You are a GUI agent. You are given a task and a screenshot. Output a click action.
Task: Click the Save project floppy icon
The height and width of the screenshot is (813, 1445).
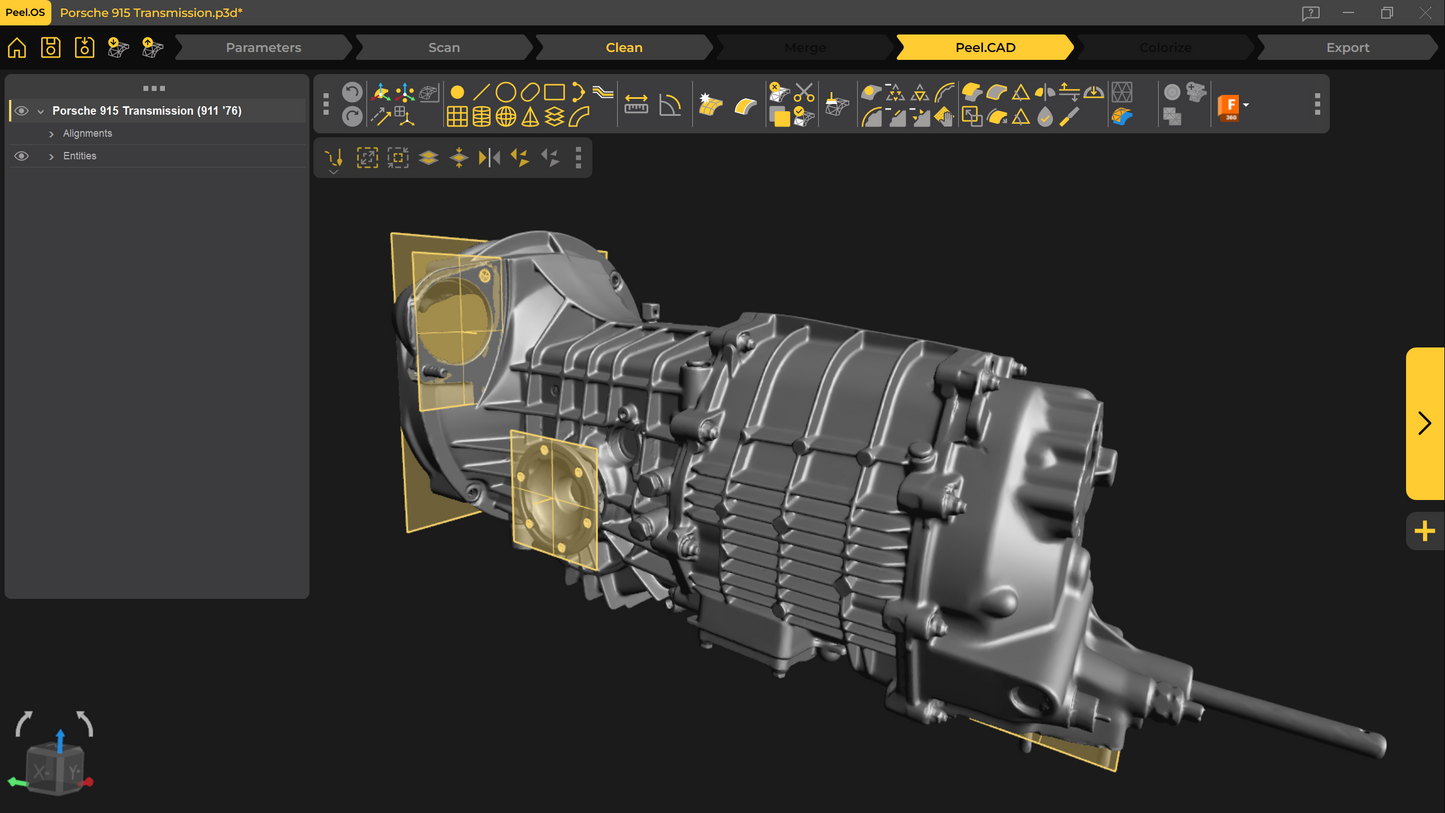tap(50, 48)
